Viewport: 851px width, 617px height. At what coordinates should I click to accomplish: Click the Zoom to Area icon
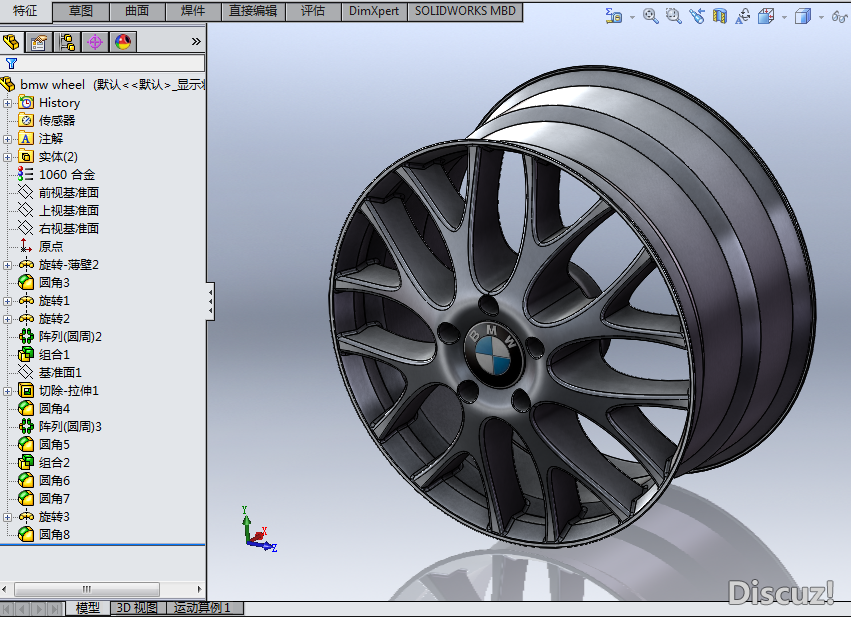coord(674,16)
